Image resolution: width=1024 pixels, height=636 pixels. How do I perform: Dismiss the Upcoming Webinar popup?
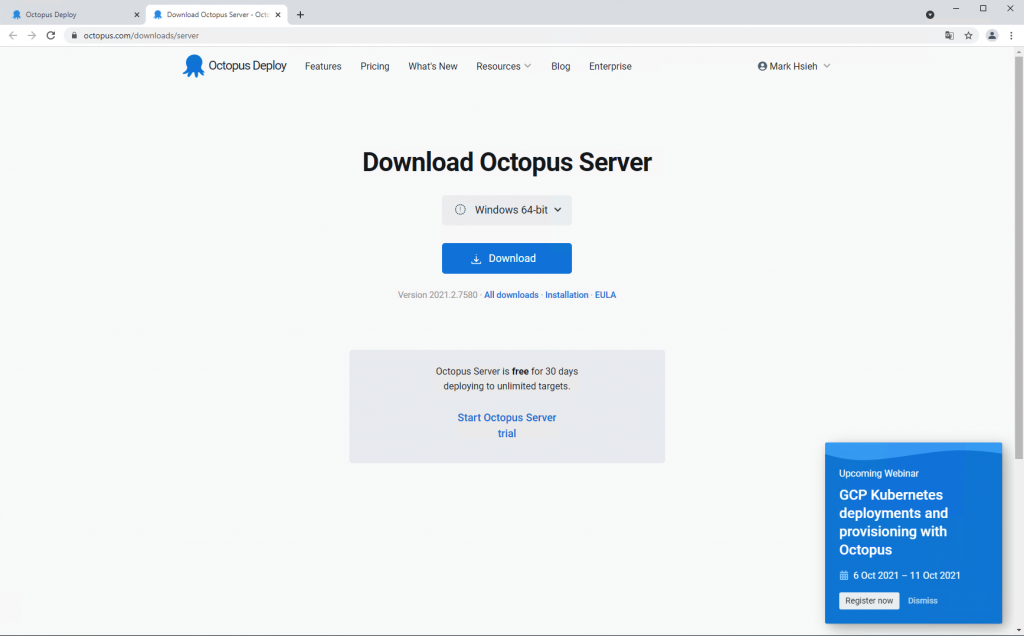point(923,600)
